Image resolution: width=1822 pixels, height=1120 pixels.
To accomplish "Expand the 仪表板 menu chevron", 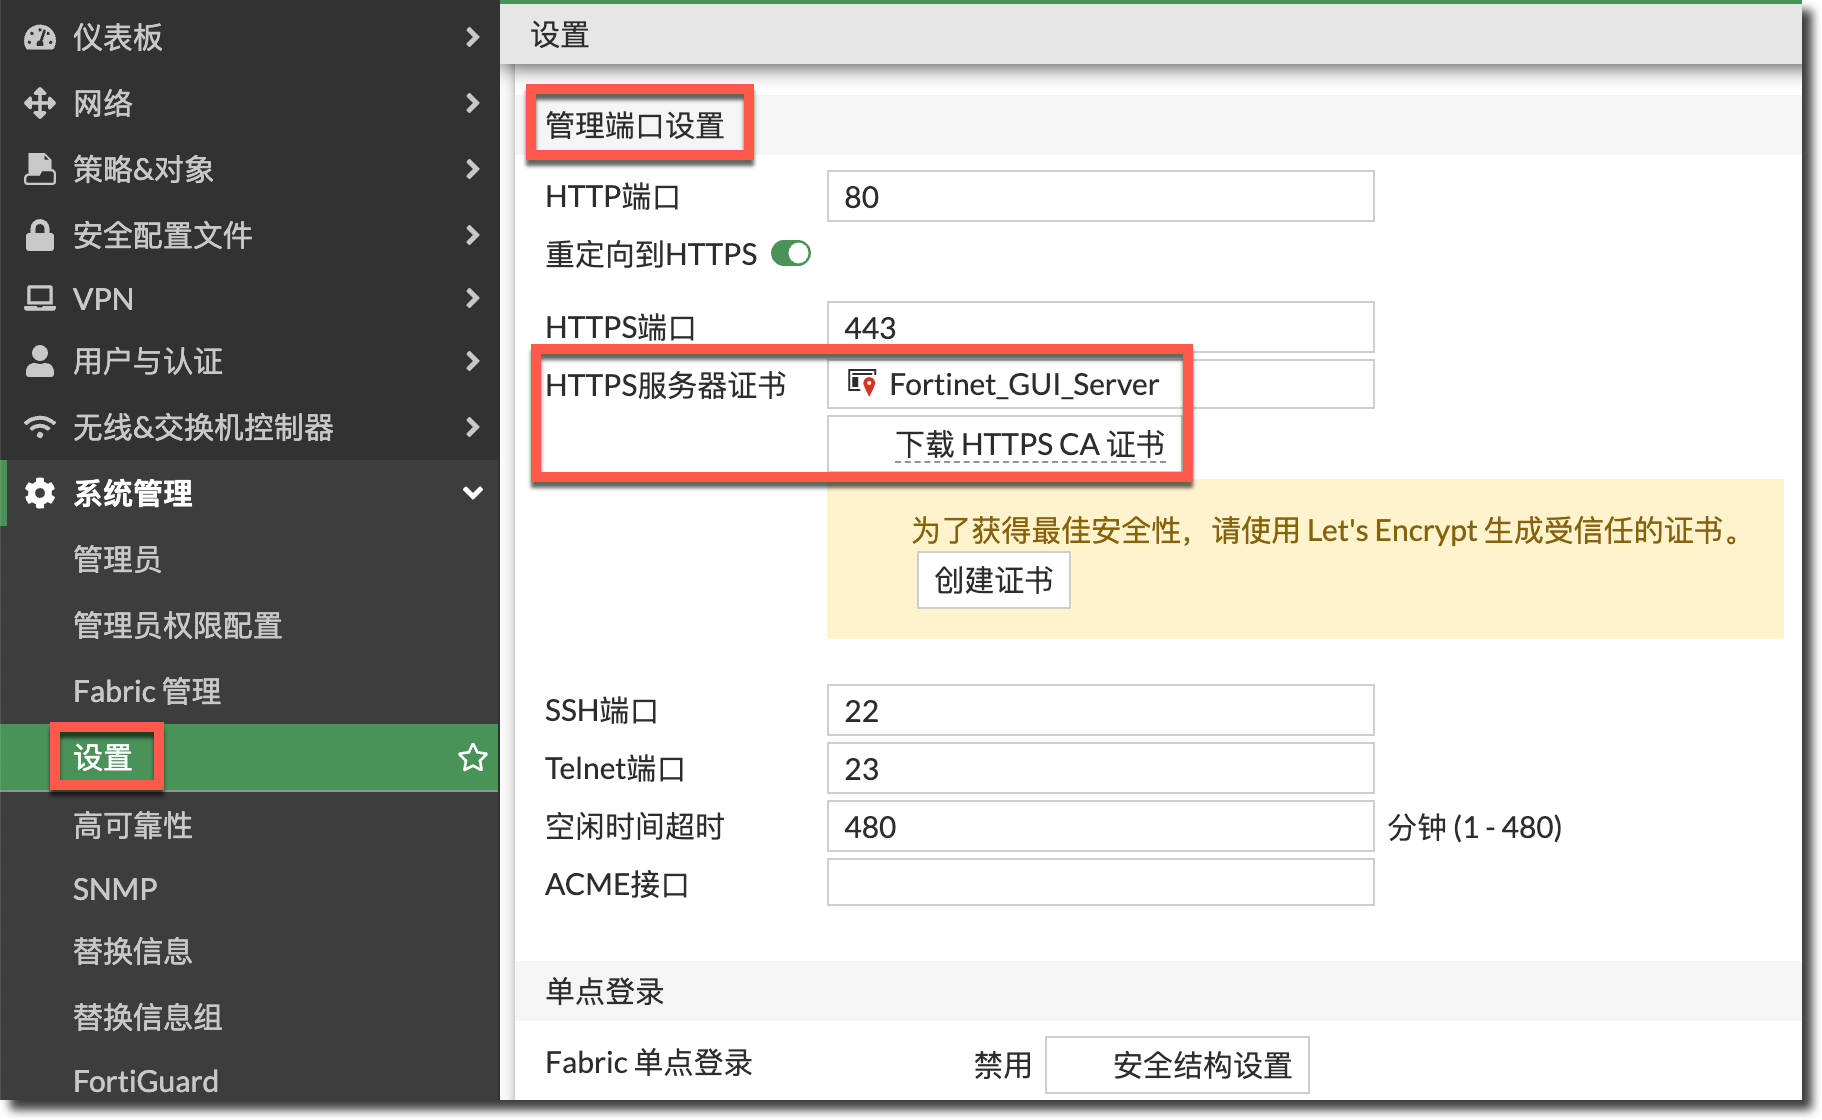I will point(472,38).
